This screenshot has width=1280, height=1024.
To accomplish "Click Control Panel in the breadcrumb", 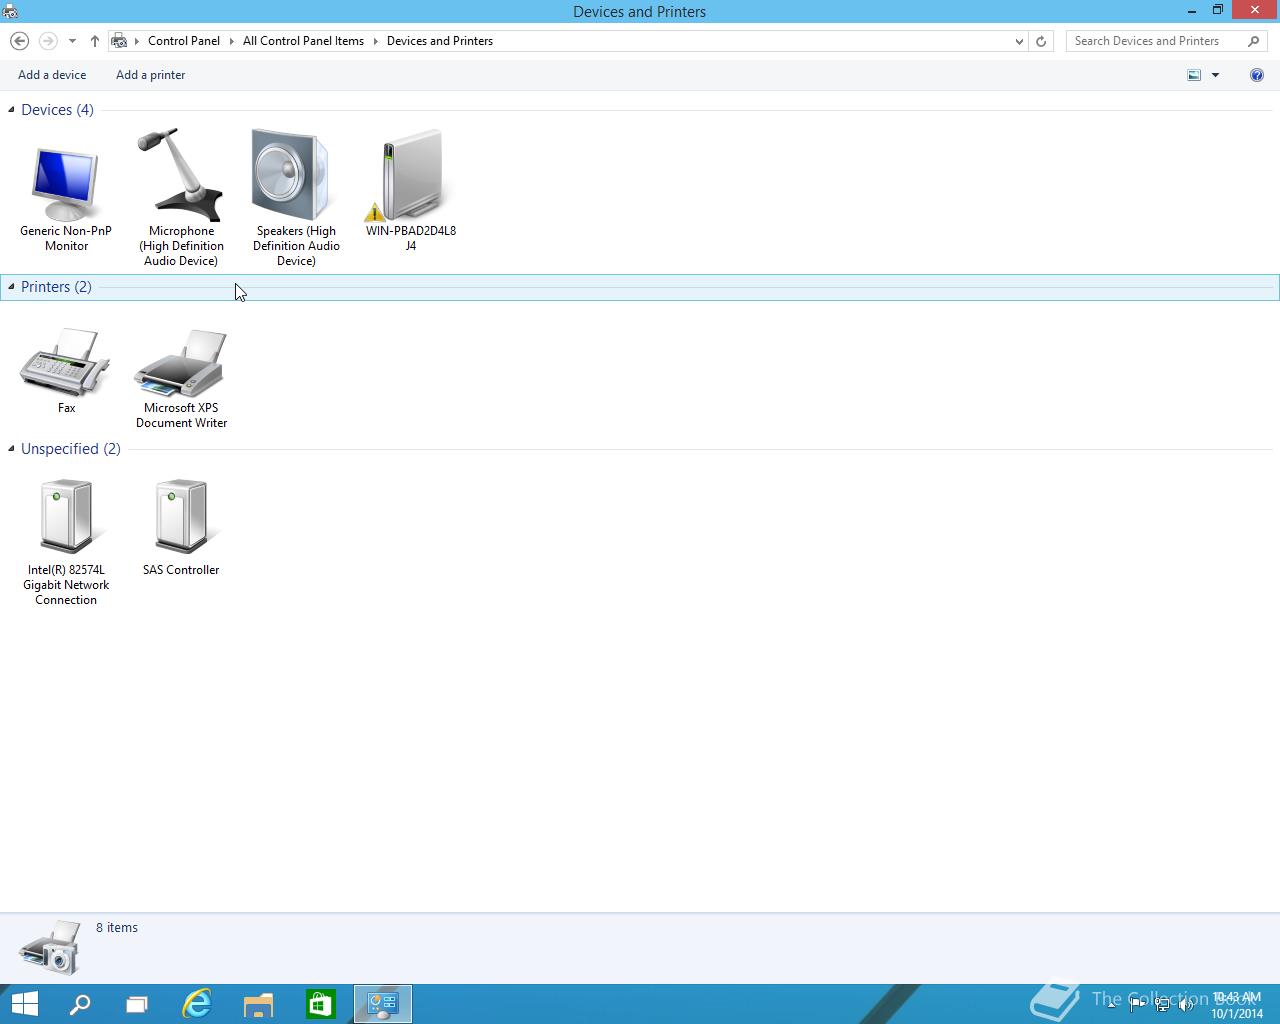I will [x=184, y=41].
